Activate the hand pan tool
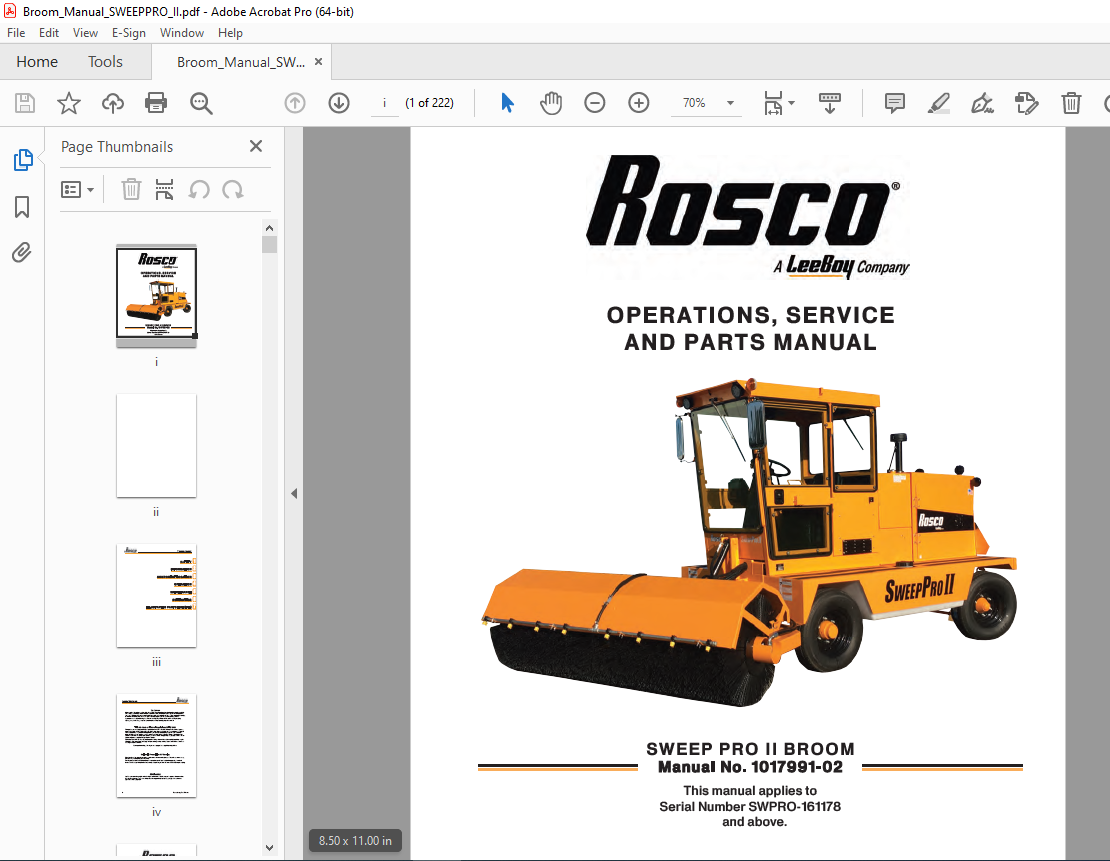Image resolution: width=1110 pixels, height=861 pixels. point(551,103)
